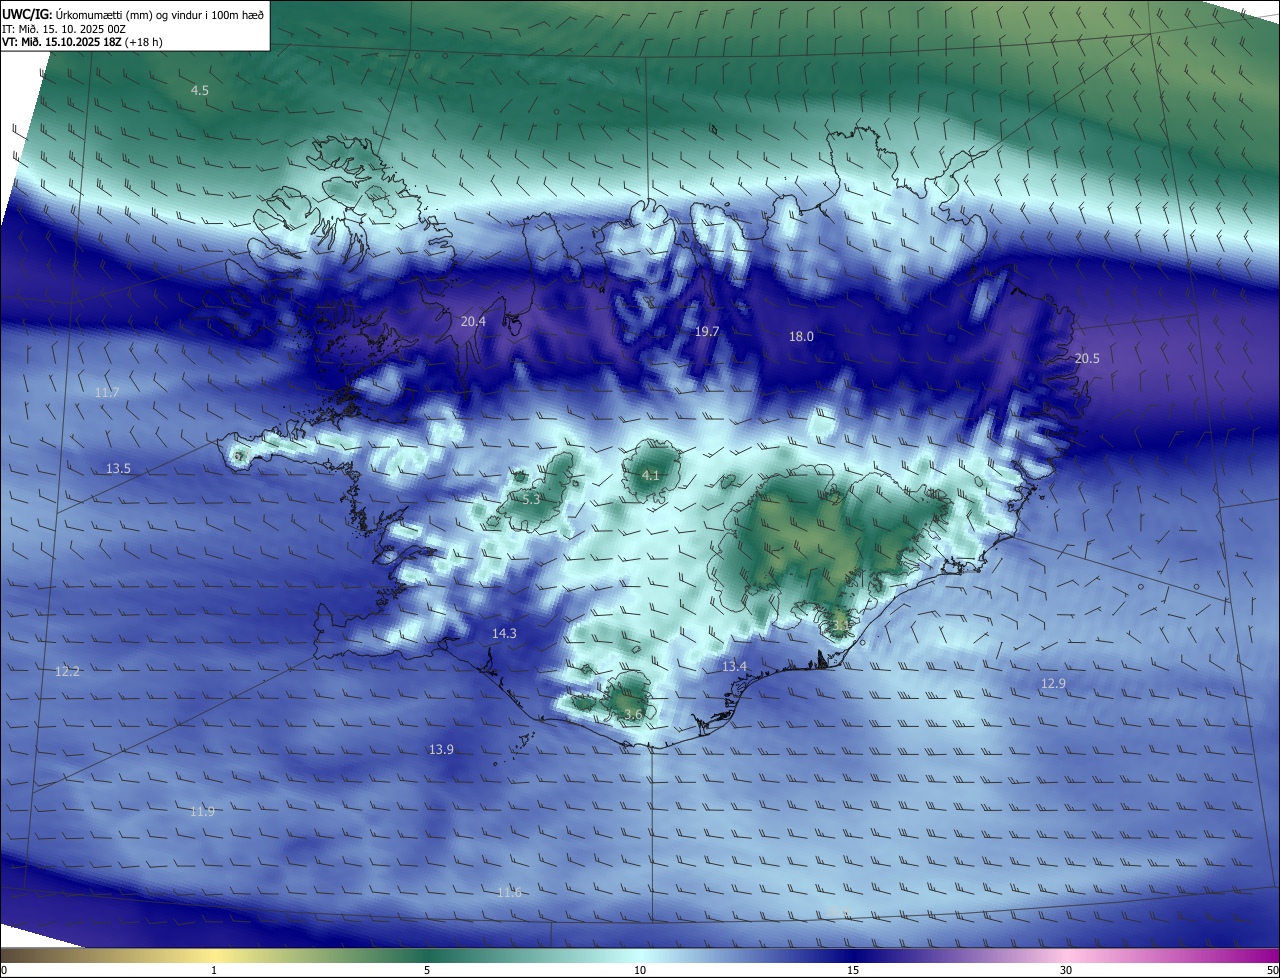Click the 4.1 value on glacier
Image resolution: width=1280 pixels, height=978 pixels.
point(650,475)
